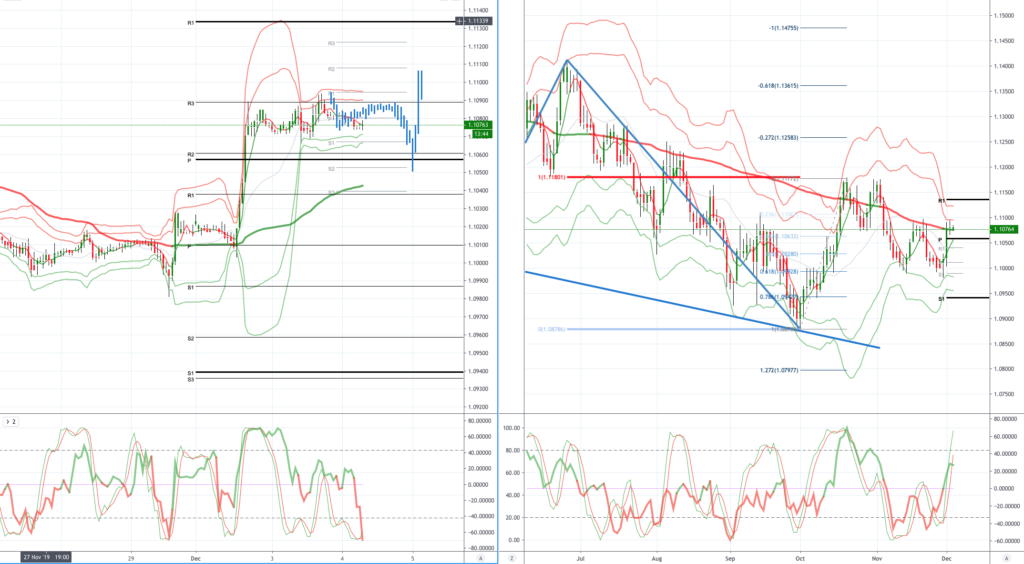Click the Dec marker on the left time axis
1024x564 pixels.
click(x=195, y=558)
